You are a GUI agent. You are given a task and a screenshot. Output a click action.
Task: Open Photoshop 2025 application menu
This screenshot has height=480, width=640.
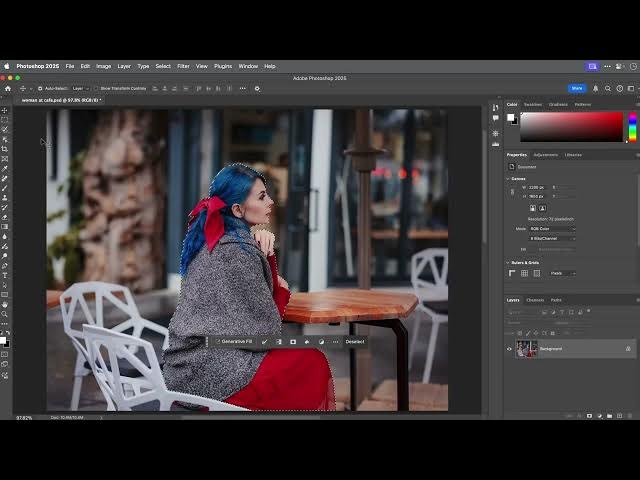tap(38, 66)
